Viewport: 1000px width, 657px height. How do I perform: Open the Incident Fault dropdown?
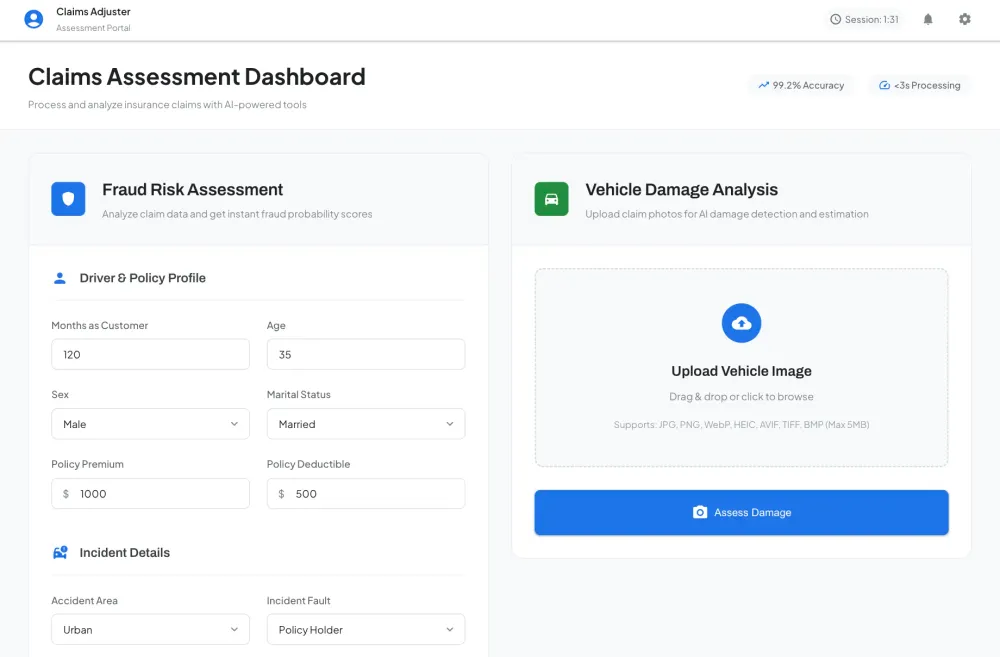(366, 630)
